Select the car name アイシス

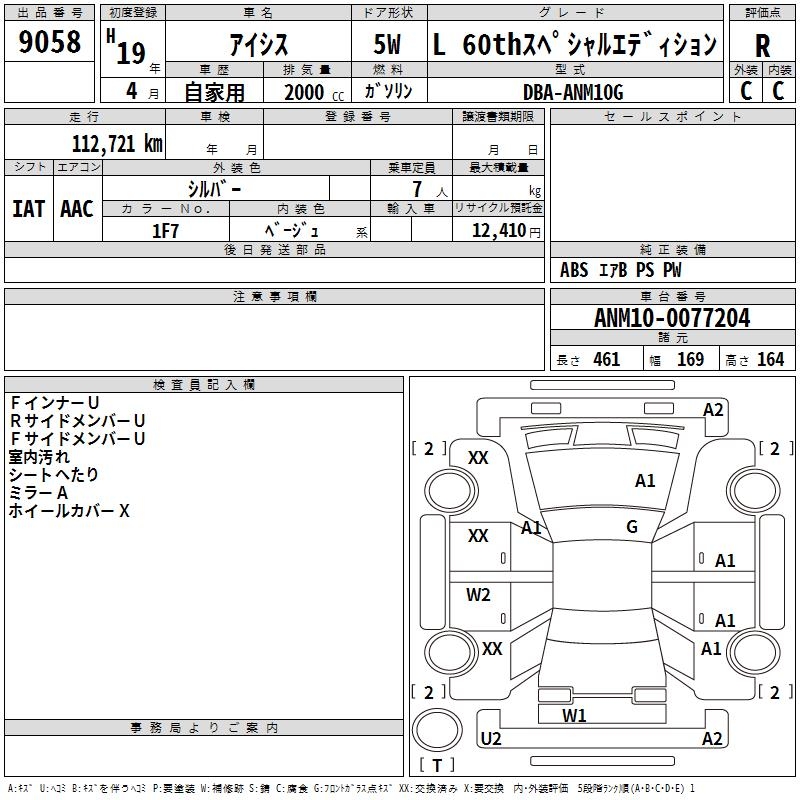pos(259,44)
